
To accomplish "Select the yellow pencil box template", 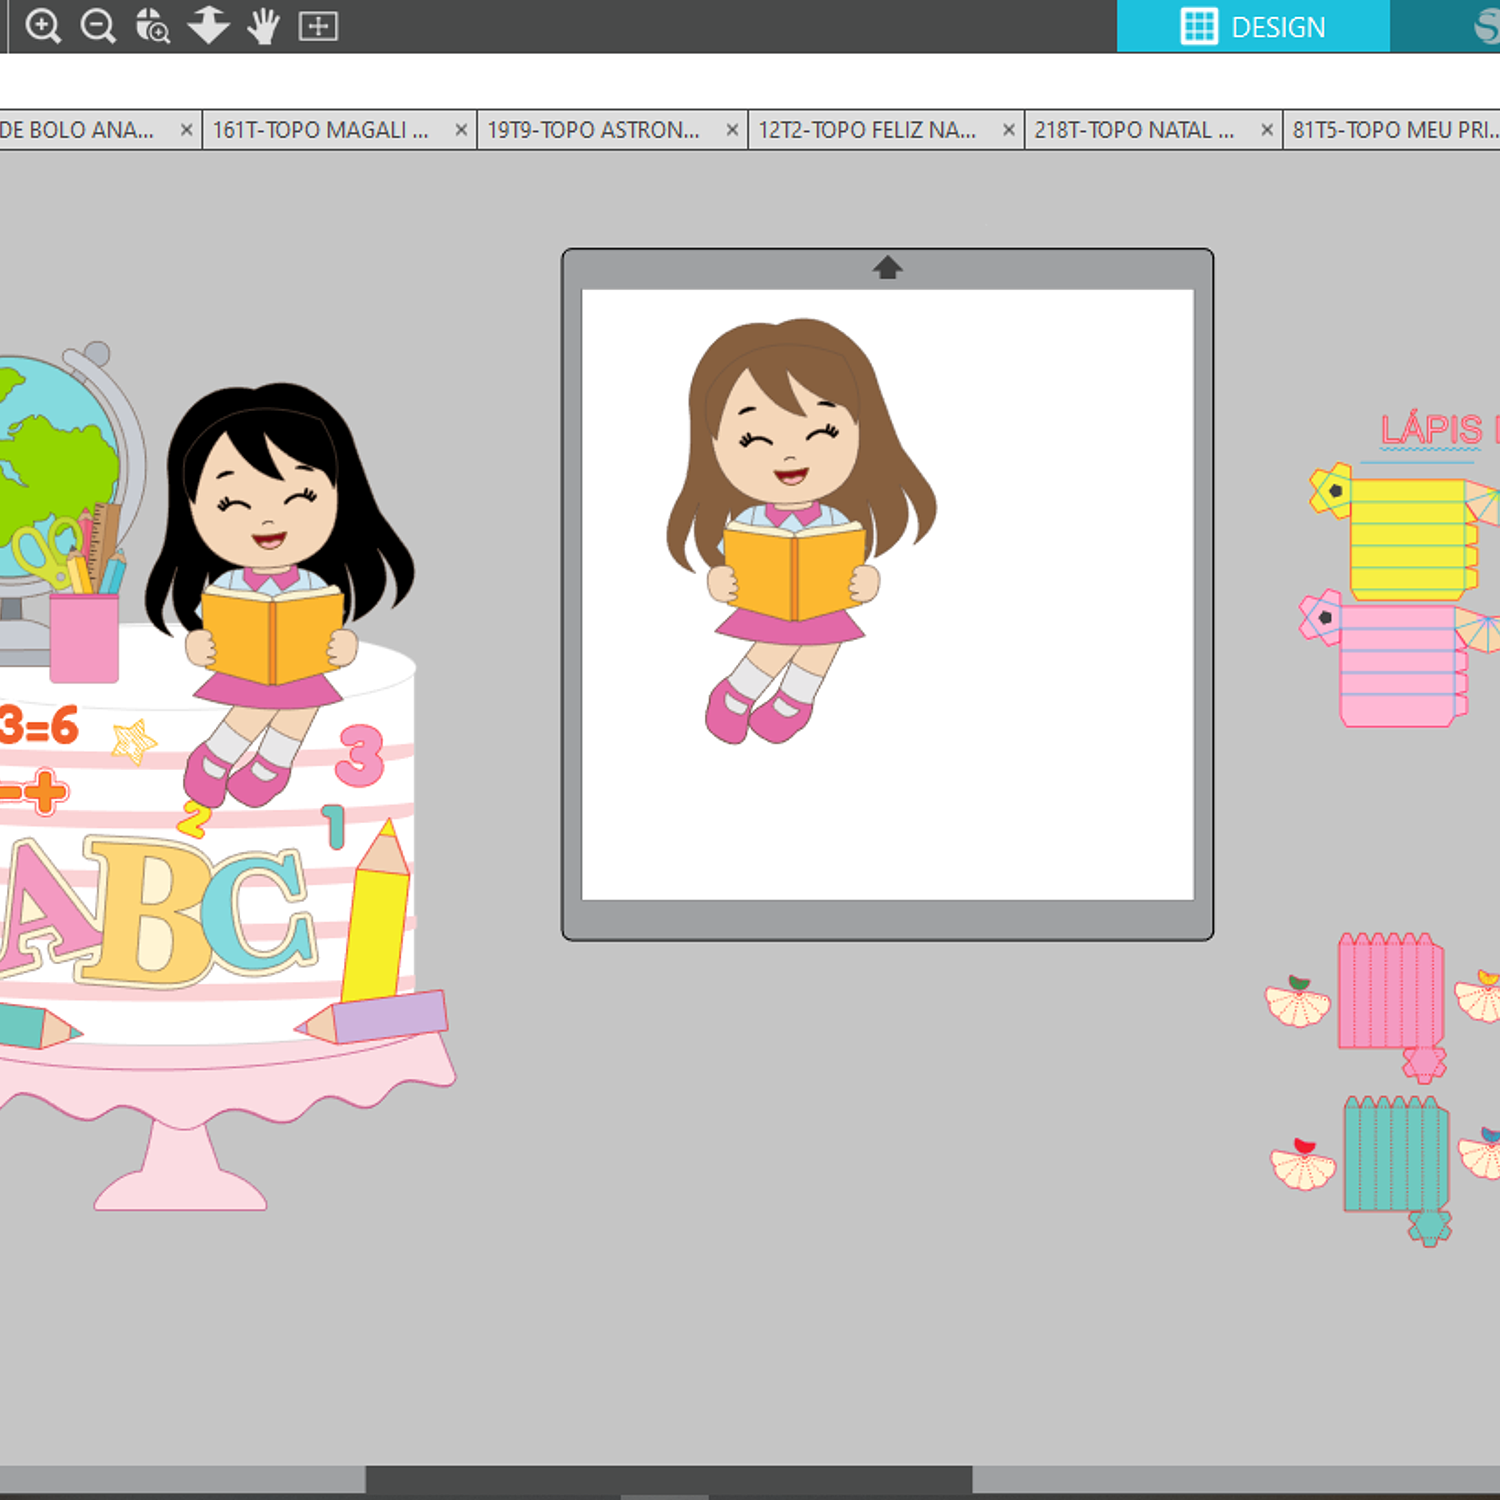I will click(1408, 538).
